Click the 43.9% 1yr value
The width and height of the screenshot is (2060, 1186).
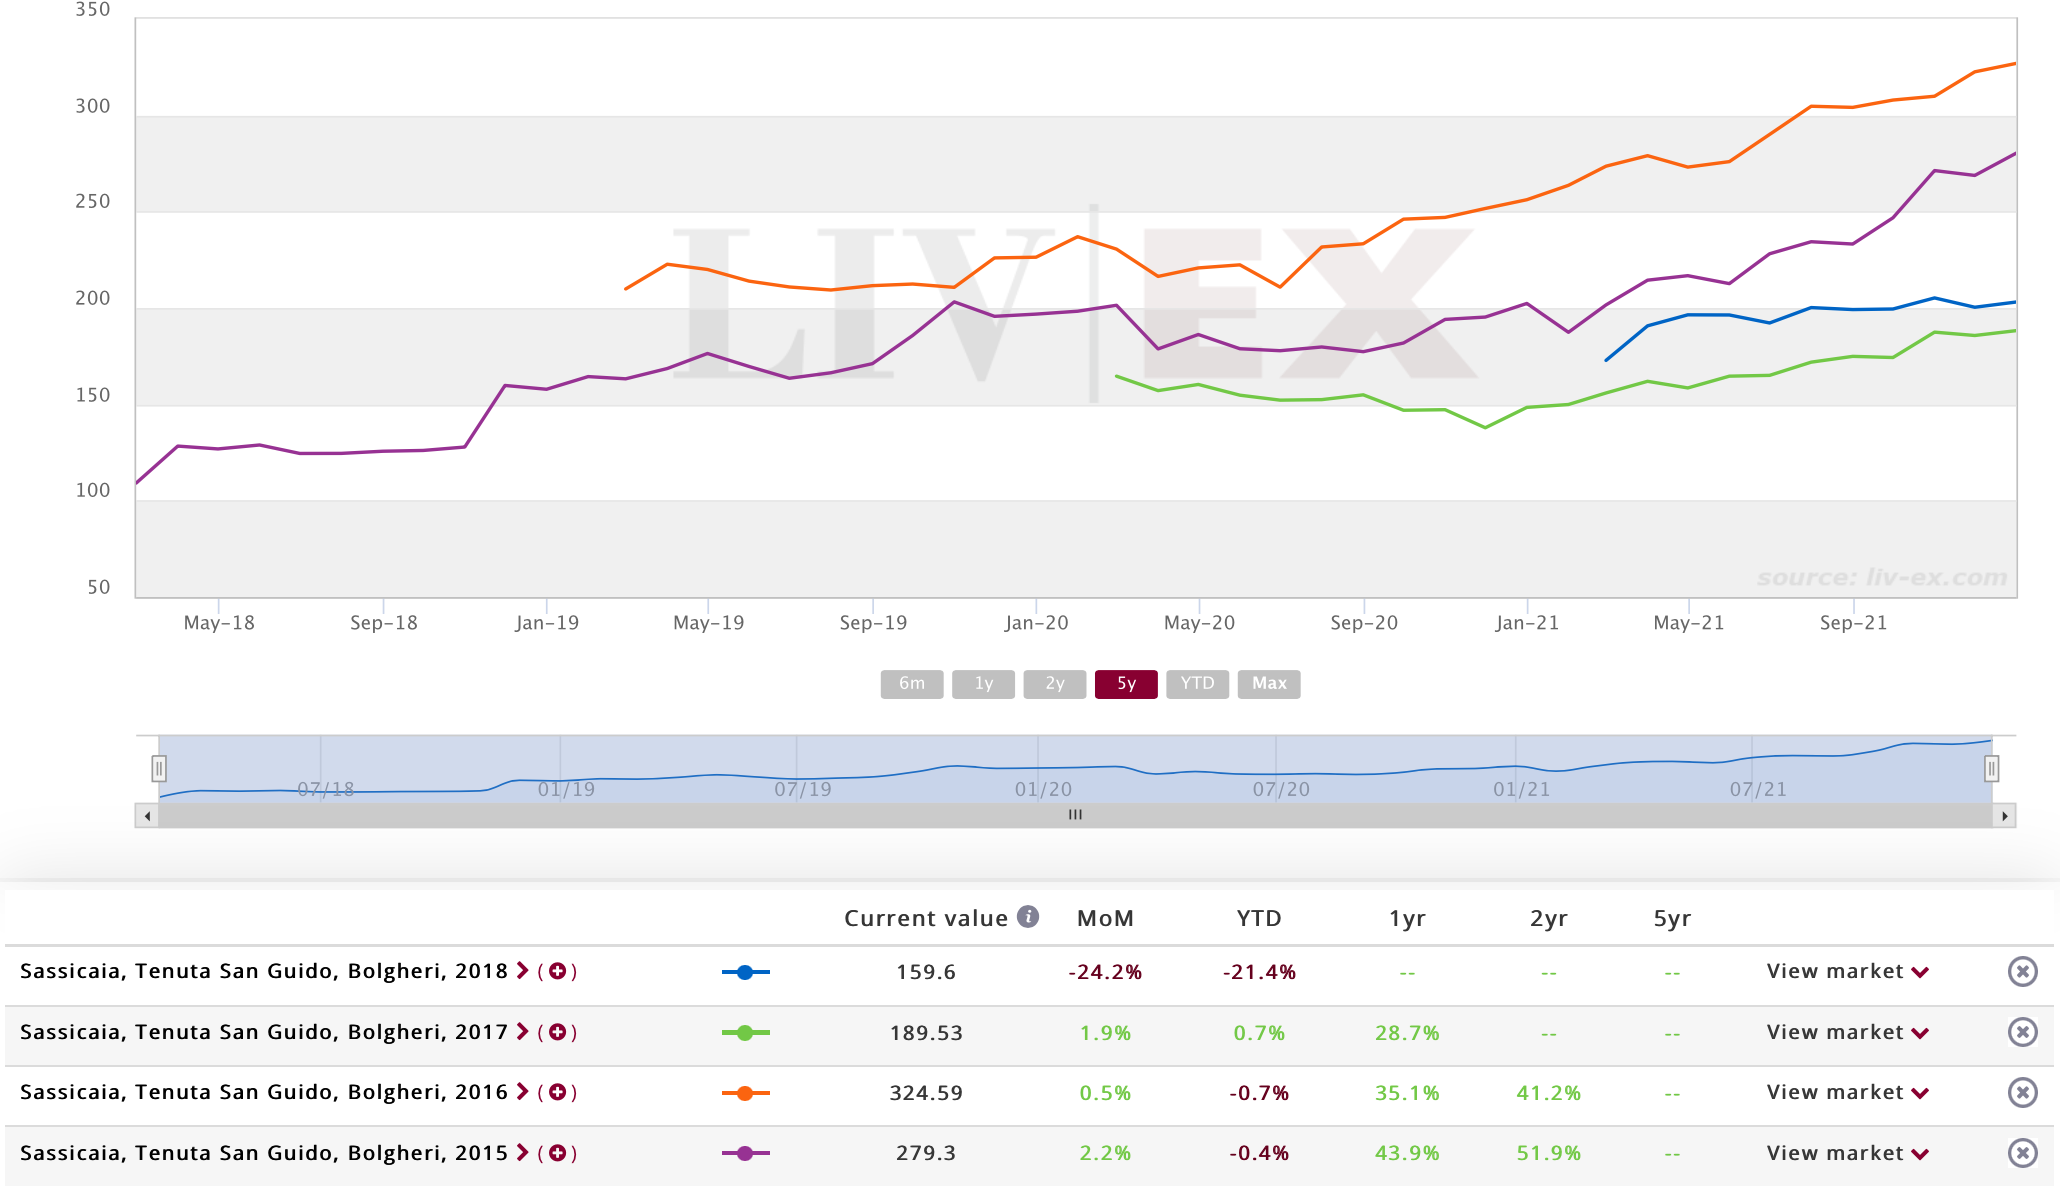pos(1407,1154)
